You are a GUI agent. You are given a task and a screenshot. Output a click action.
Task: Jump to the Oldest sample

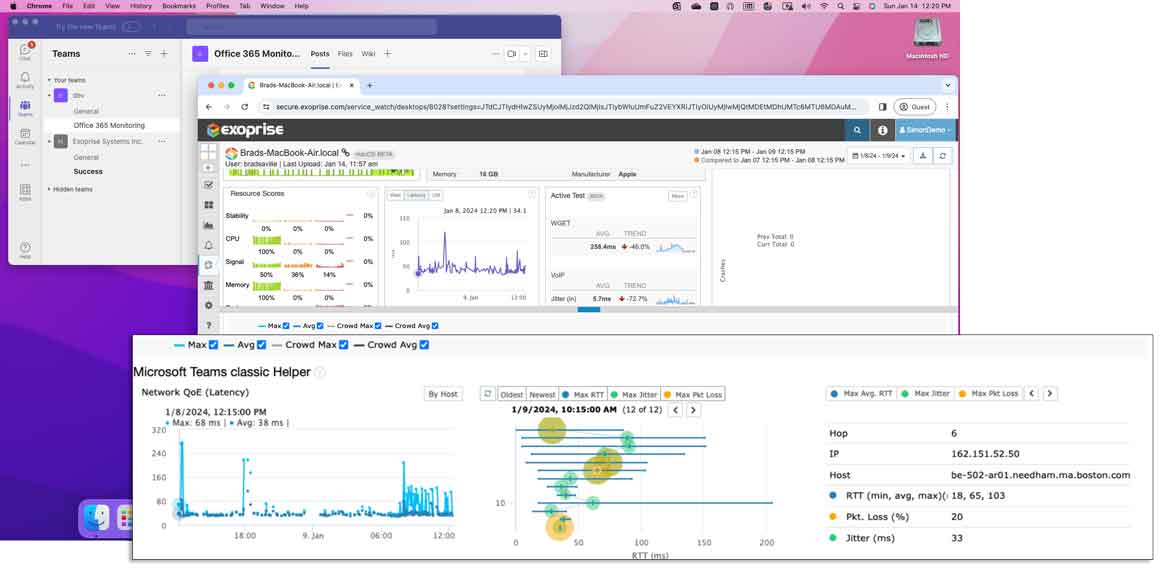pos(511,394)
